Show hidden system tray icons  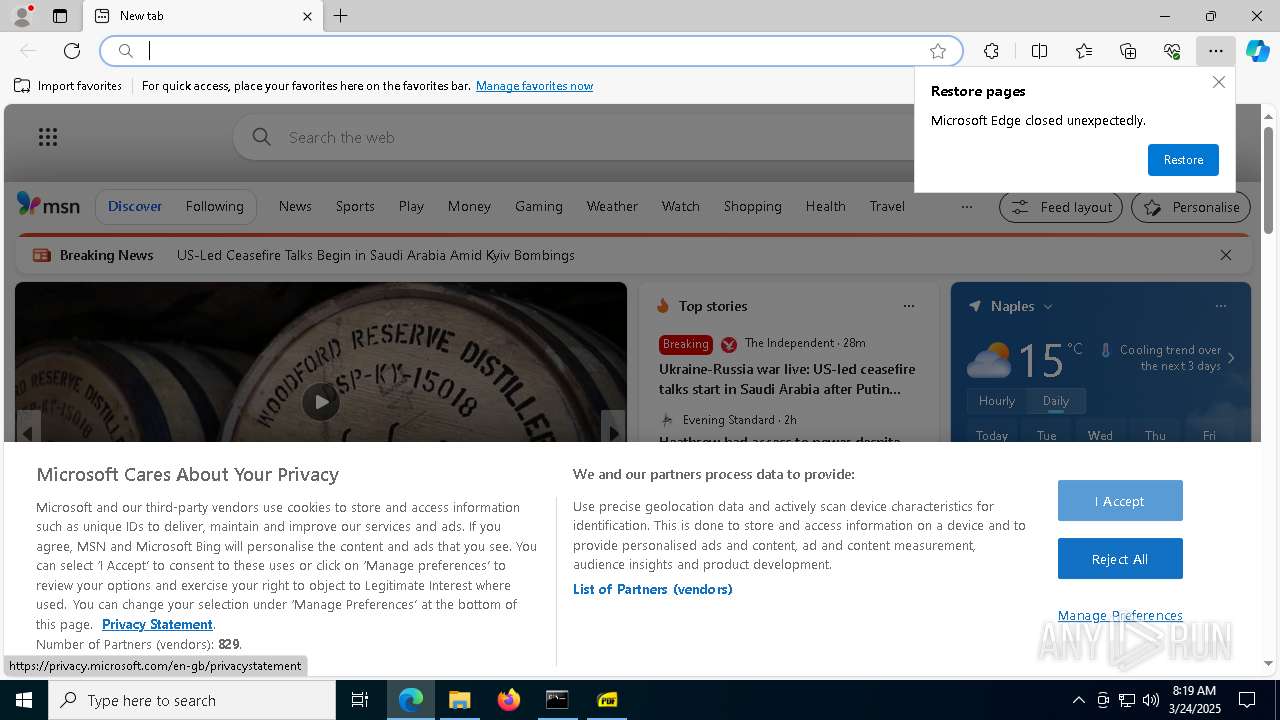[1078, 700]
